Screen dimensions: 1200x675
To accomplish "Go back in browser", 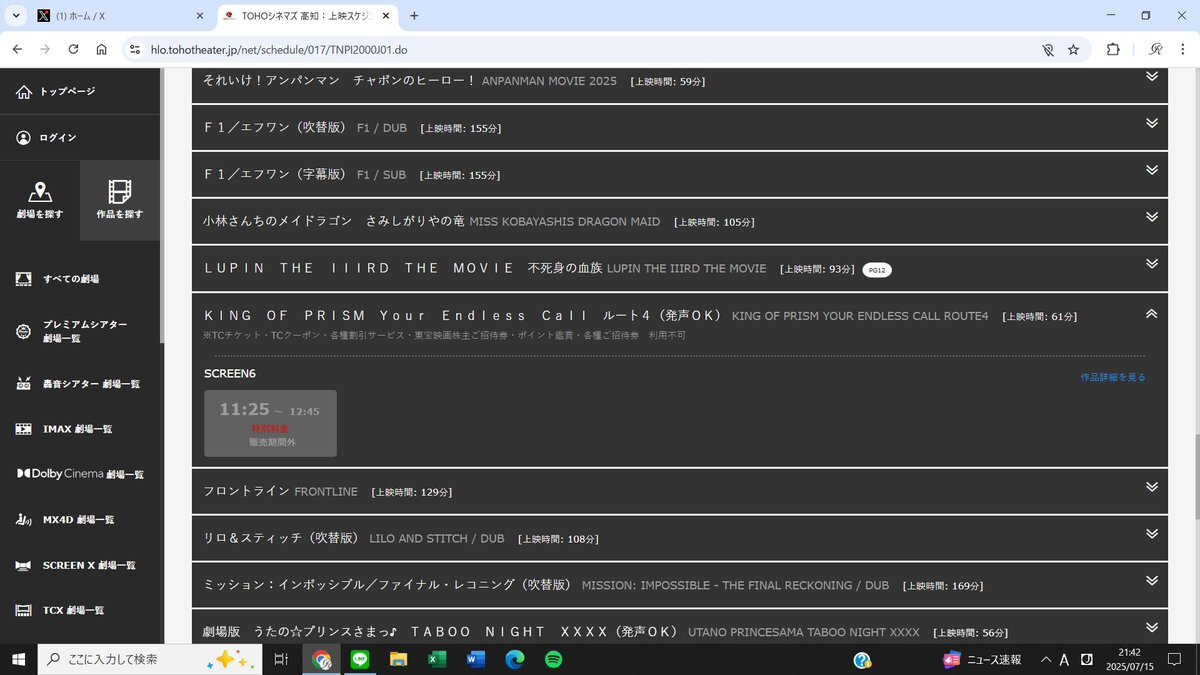I will point(17,49).
